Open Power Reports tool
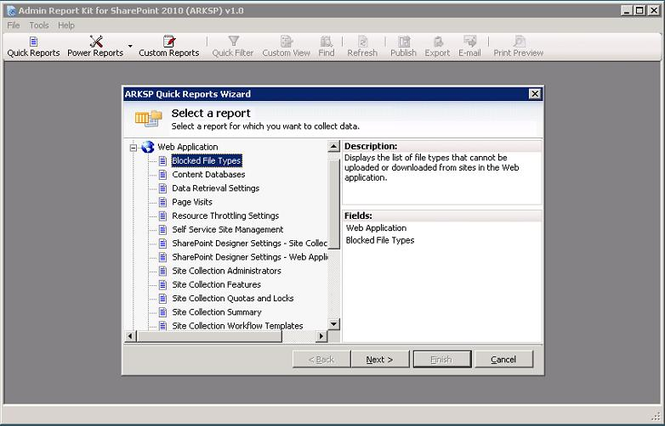 pos(95,47)
